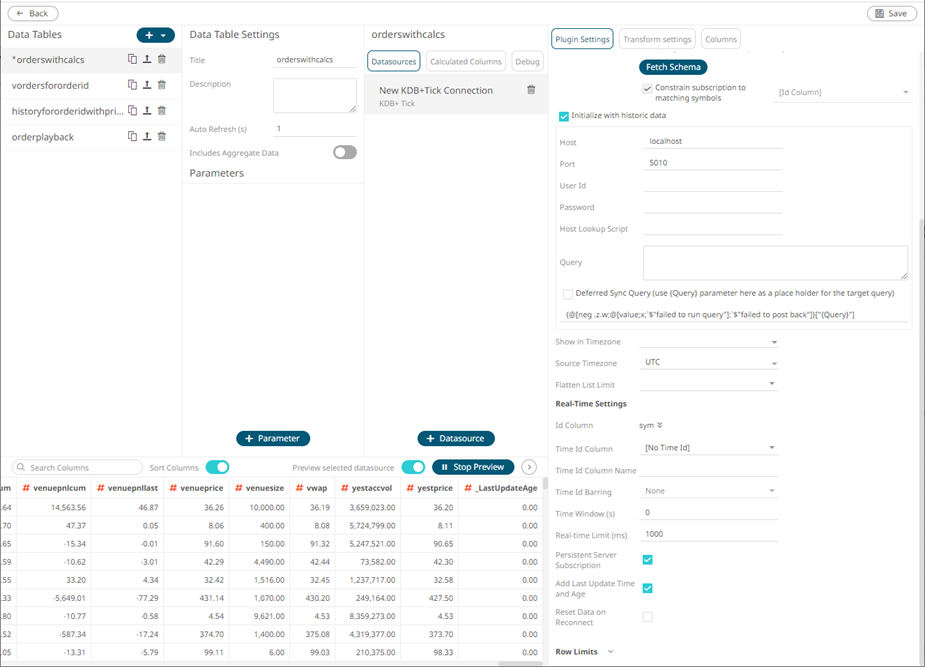Delete the New KDB+Tick Connection datasource
This screenshot has width=925, height=667.
click(x=531, y=90)
